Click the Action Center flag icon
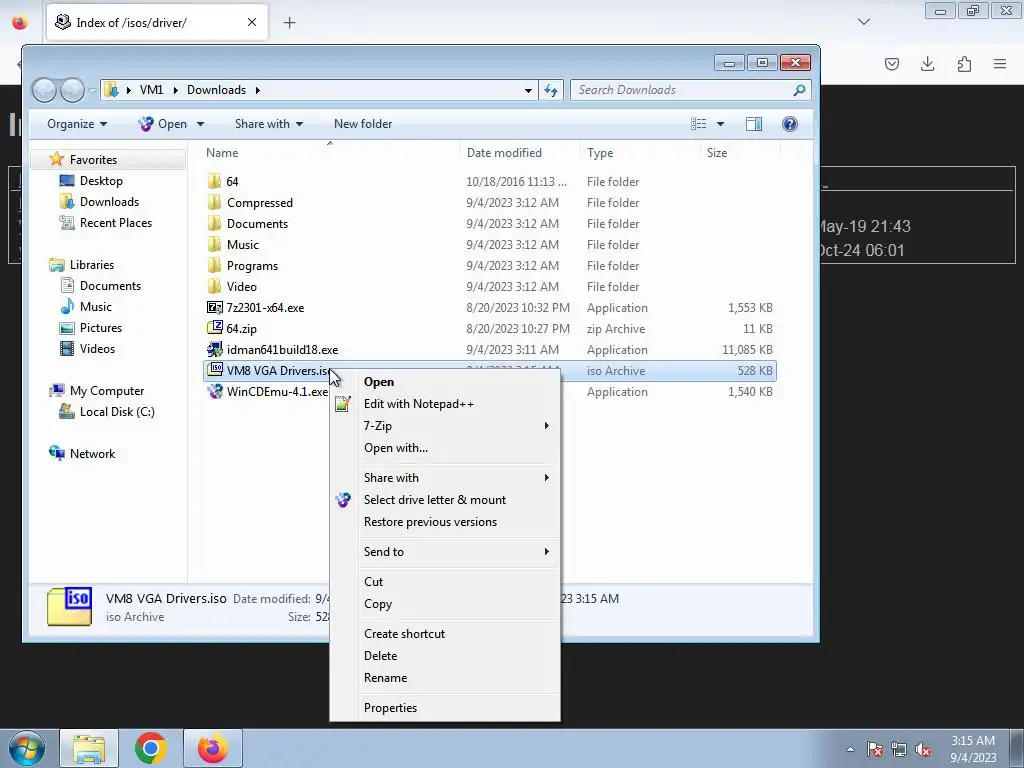The height and width of the screenshot is (768, 1024). [x=874, y=750]
